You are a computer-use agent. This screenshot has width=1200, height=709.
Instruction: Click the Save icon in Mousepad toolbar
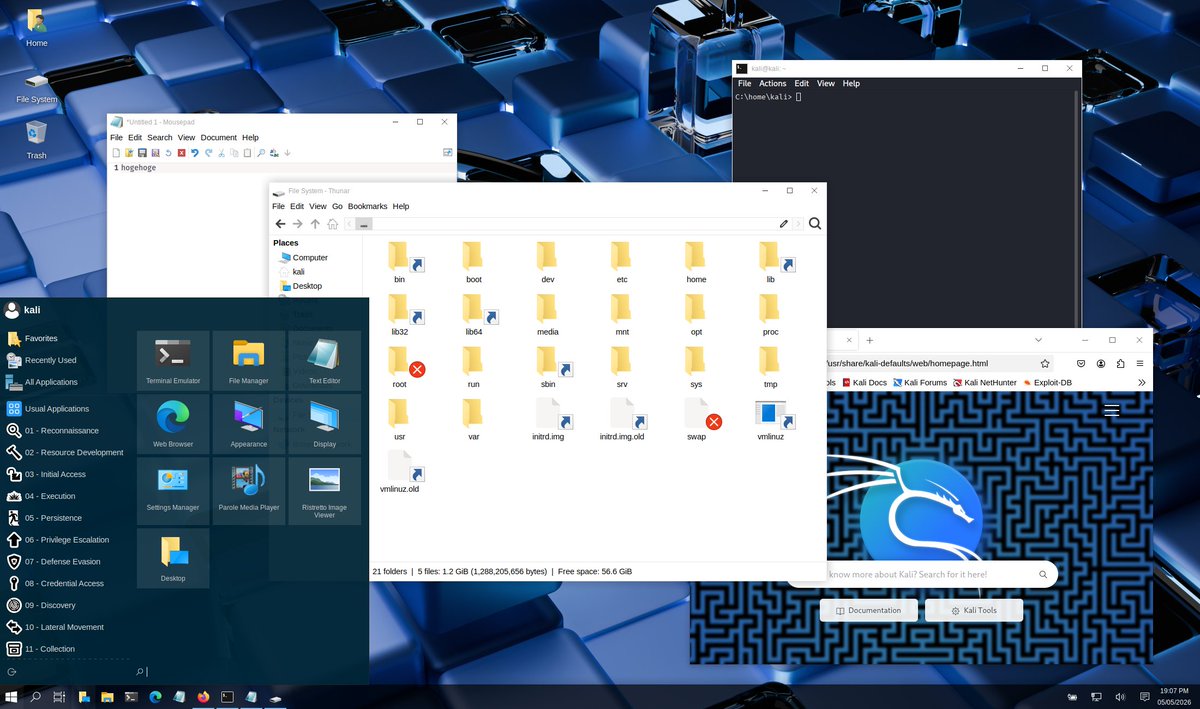(142, 153)
